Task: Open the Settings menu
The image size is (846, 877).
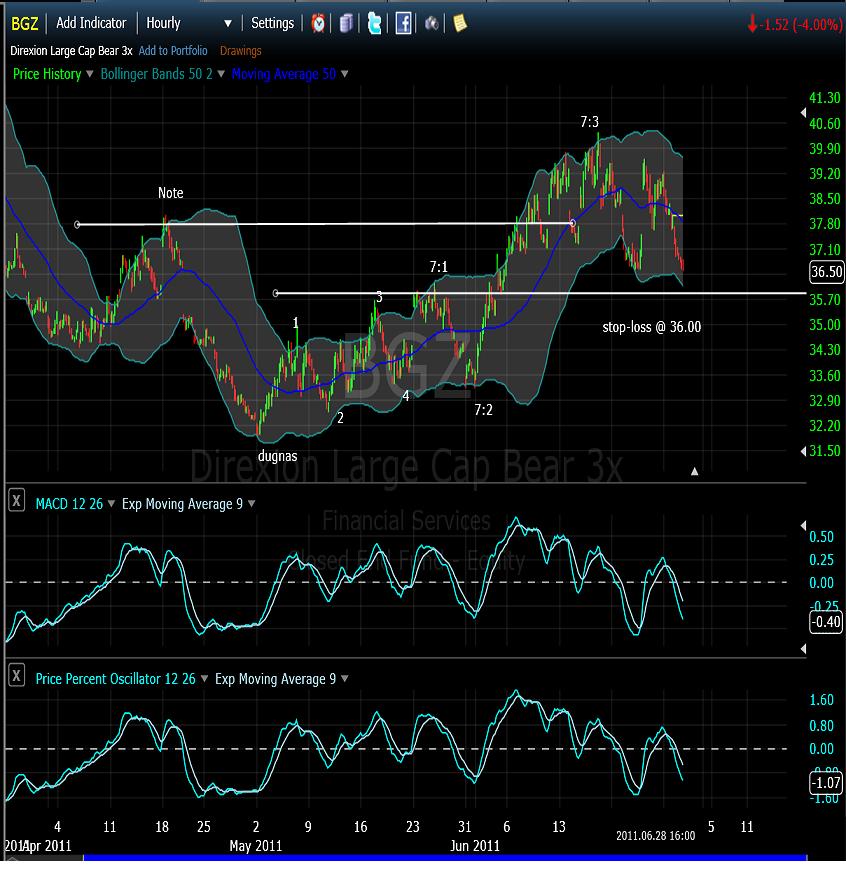Action: [x=272, y=23]
